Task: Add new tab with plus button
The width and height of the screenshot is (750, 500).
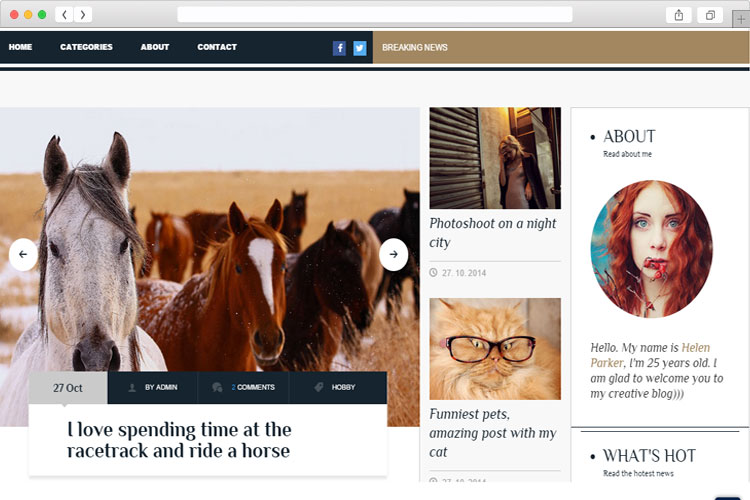Action: [x=741, y=19]
